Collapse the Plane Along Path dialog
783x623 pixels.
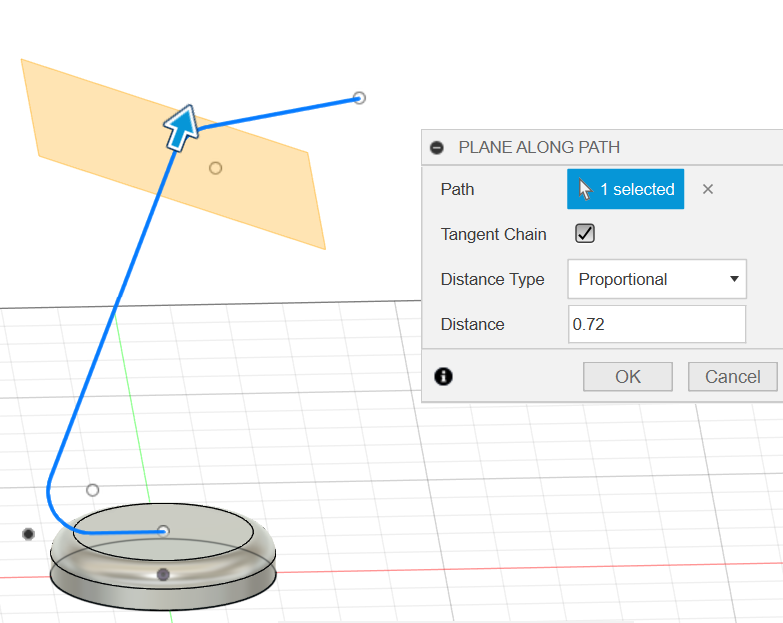(437, 147)
